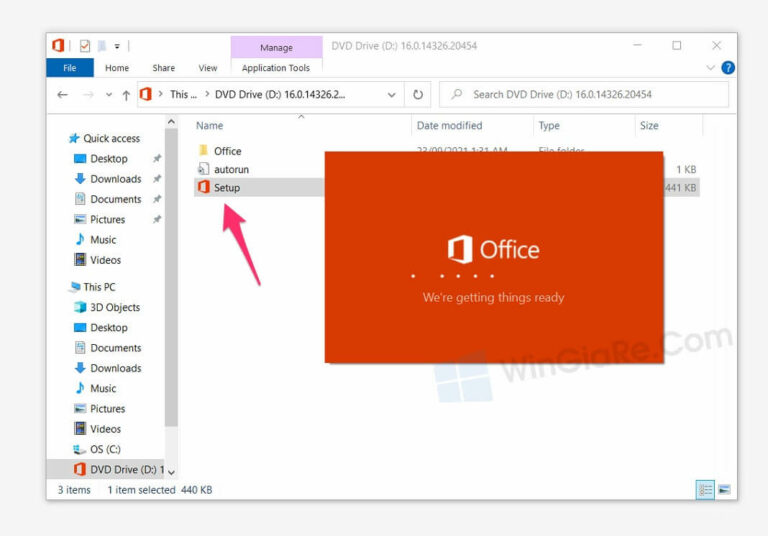Click the Office icon in address bar

[146, 94]
